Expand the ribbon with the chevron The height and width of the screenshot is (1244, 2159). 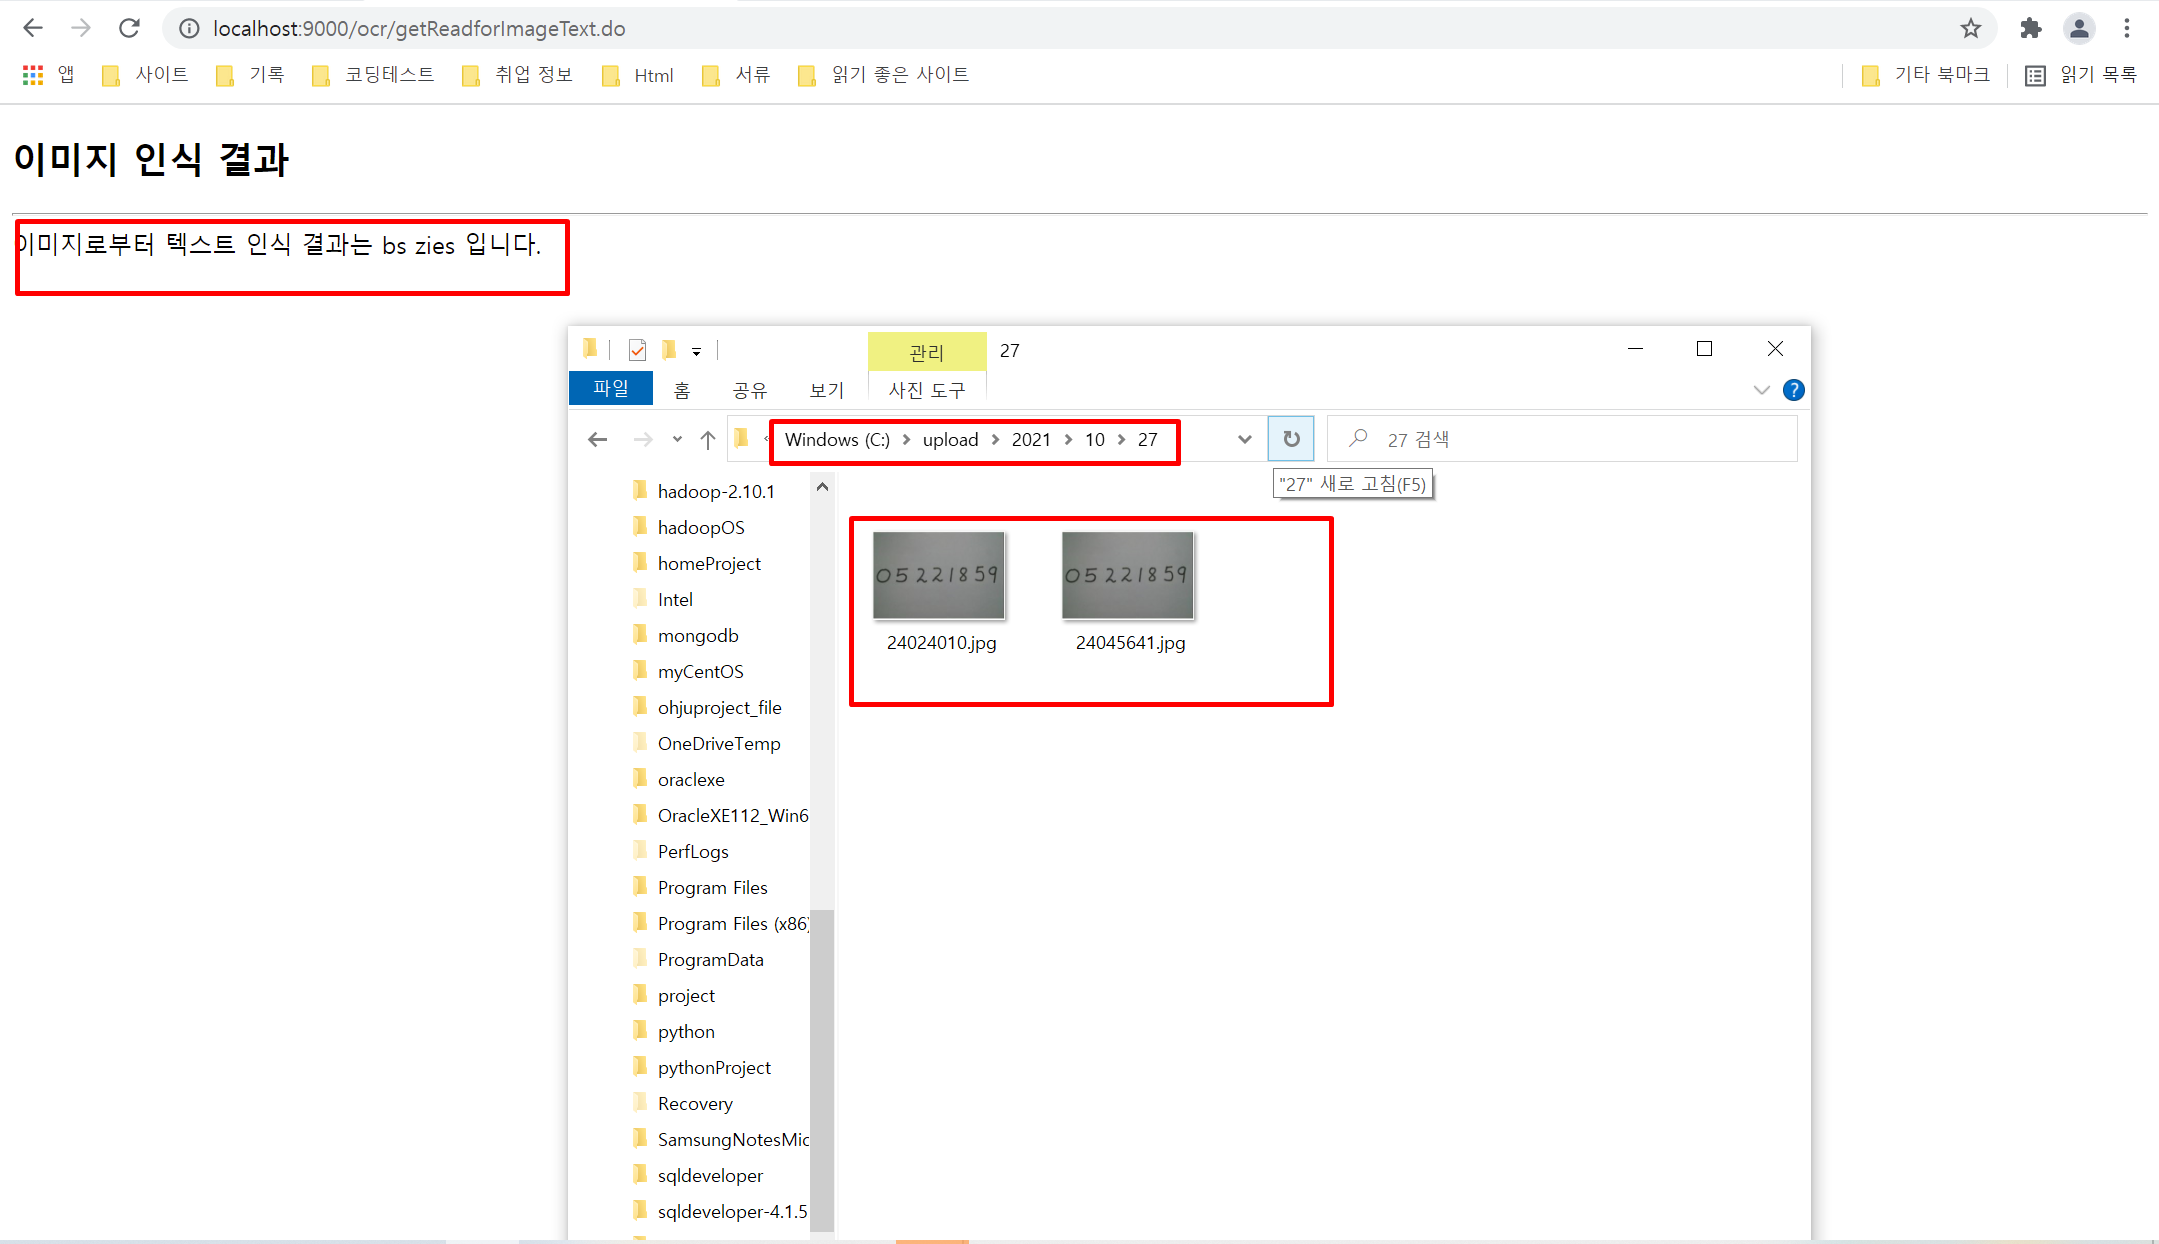point(1762,390)
